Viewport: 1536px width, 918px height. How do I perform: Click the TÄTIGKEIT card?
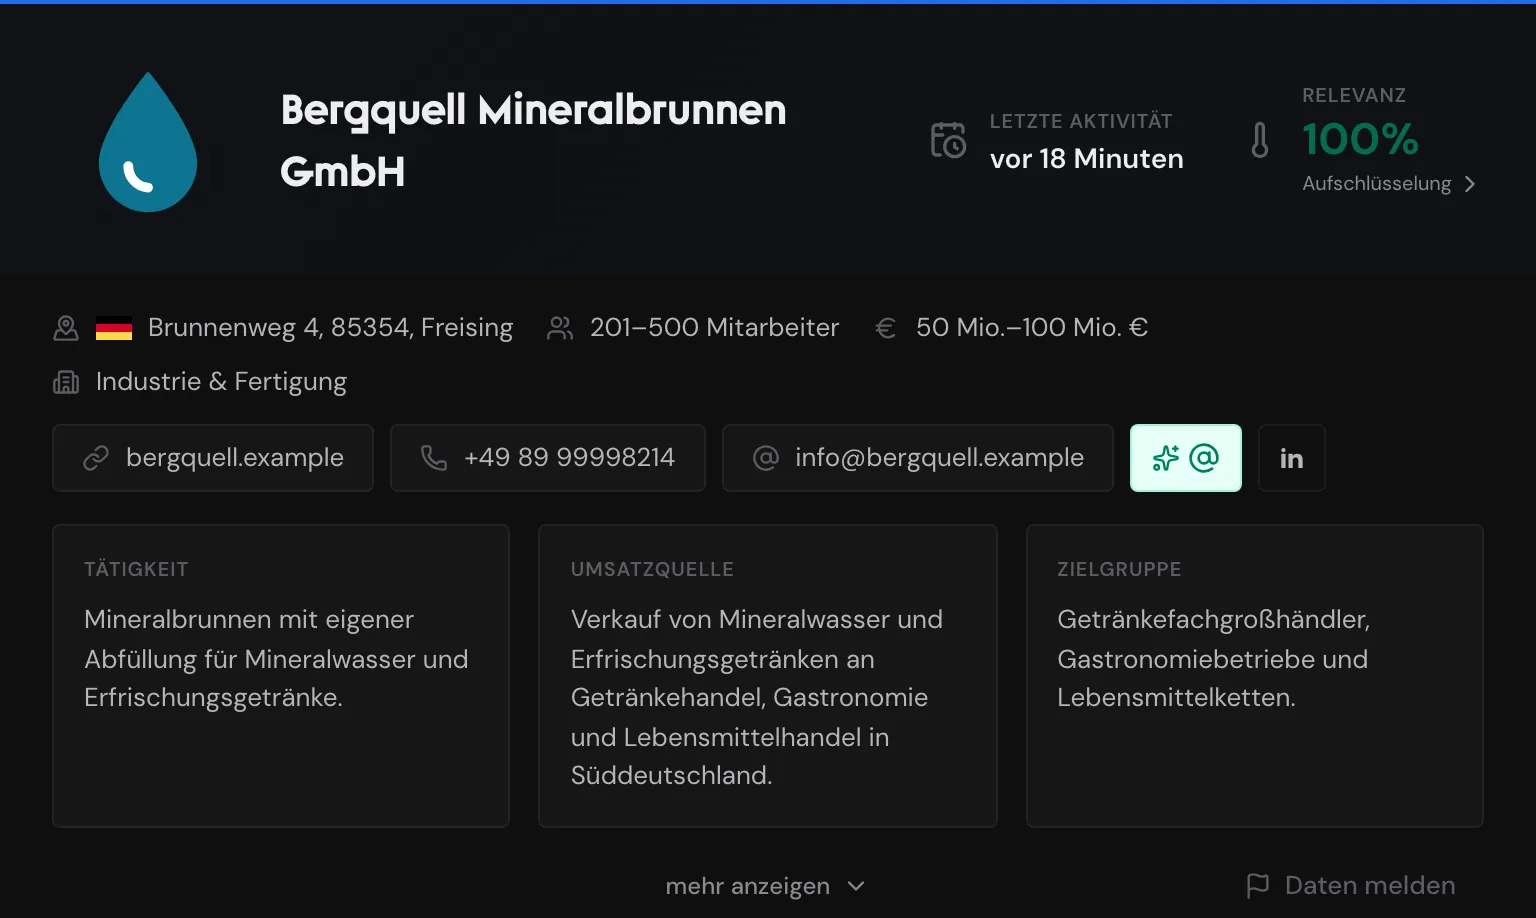[x=281, y=676]
